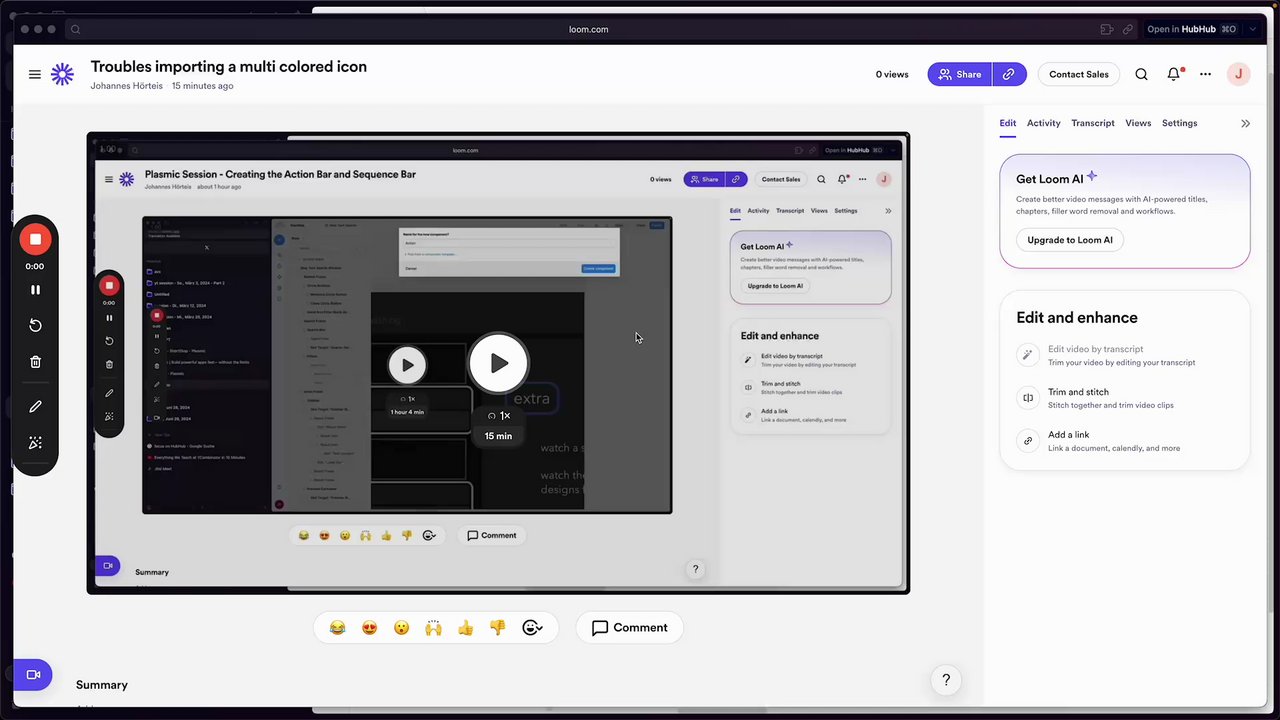The width and height of the screenshot is (1280, 720).
Task: Open search using the magnifier icon in the page header
Action: coord(1141,74)
